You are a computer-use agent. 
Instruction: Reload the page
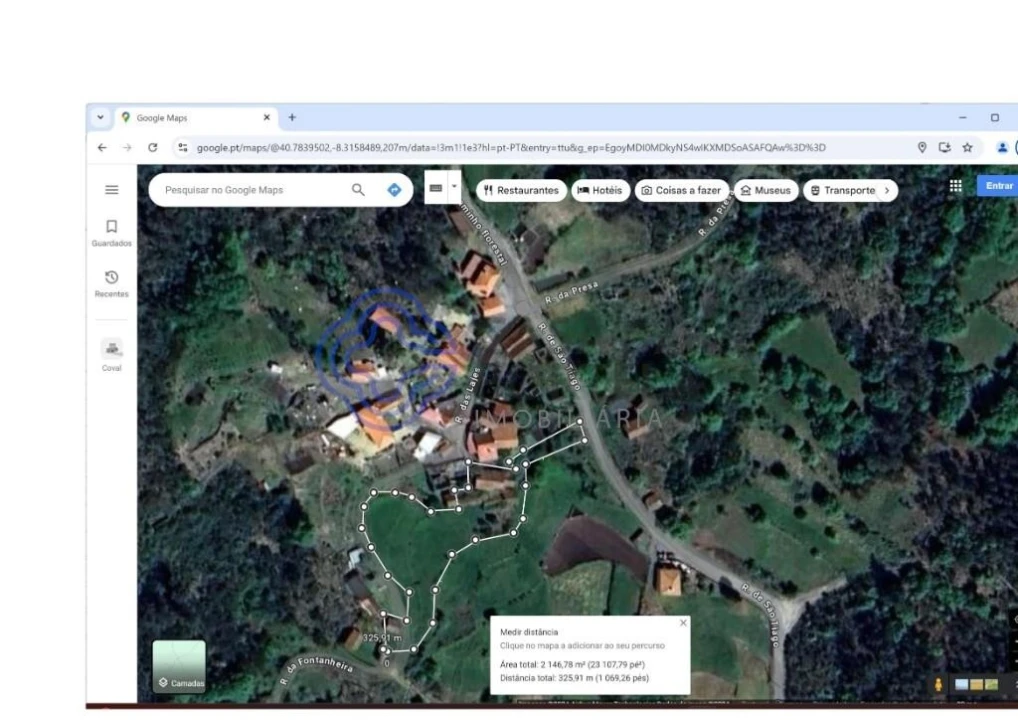153,147
